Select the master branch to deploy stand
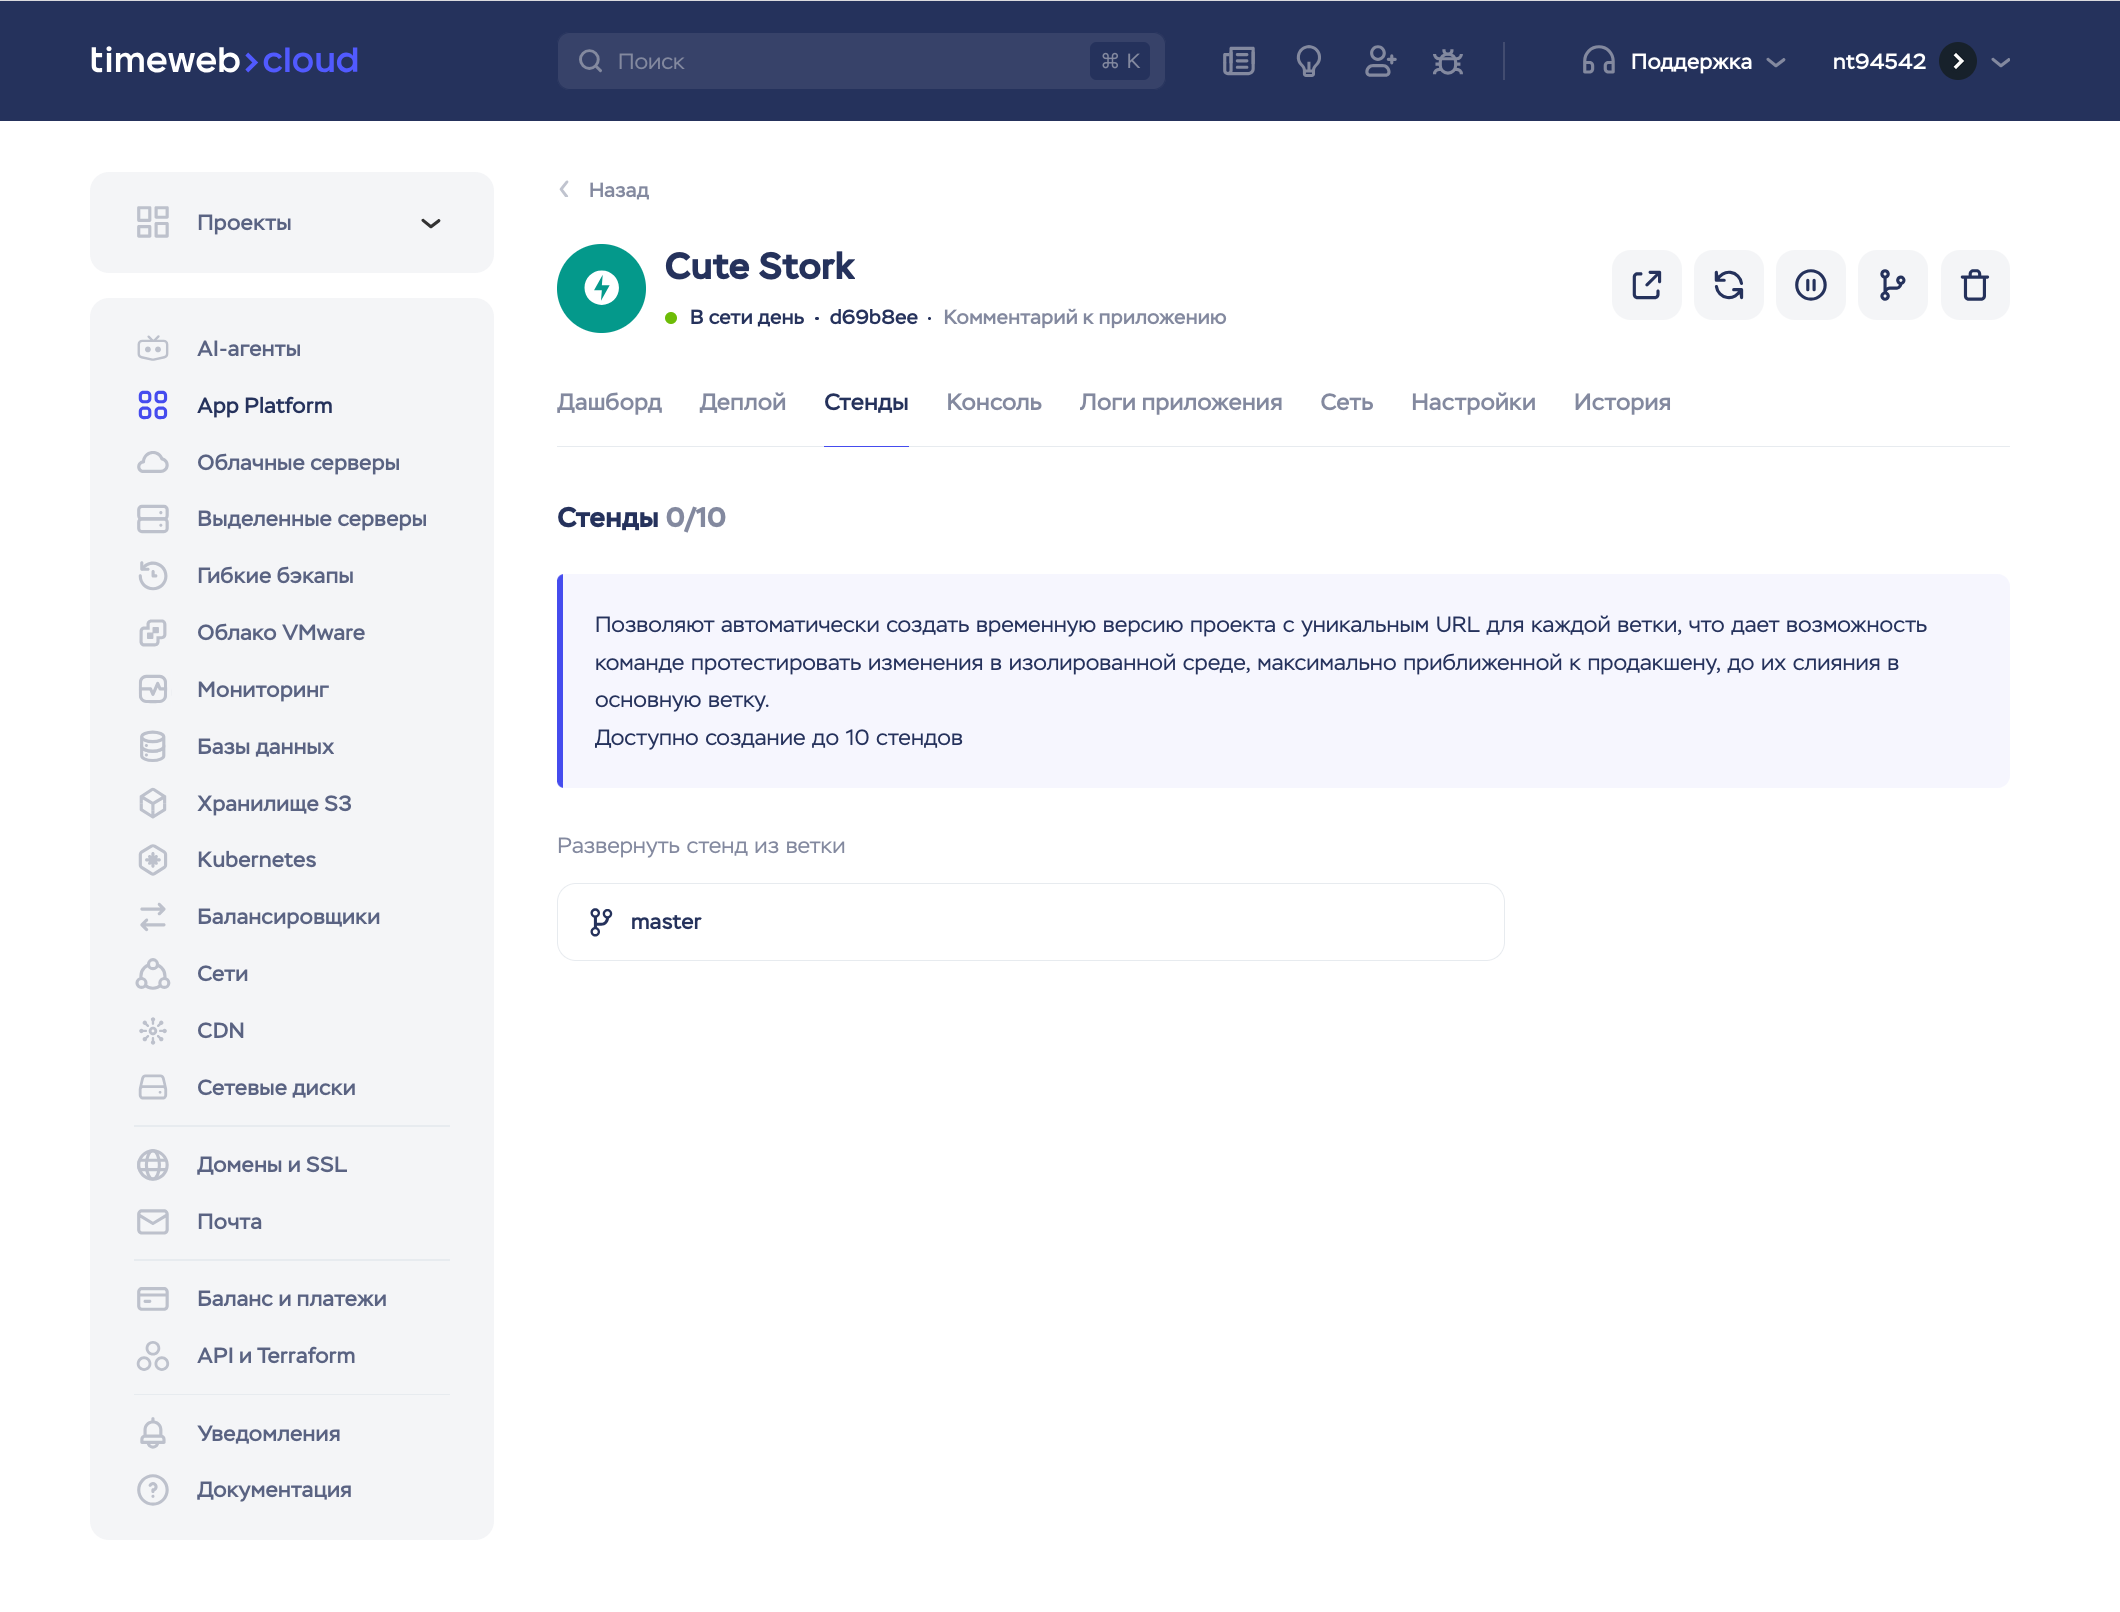This screenshot has height=1612, width=2120. click(x=1030, y=921)
